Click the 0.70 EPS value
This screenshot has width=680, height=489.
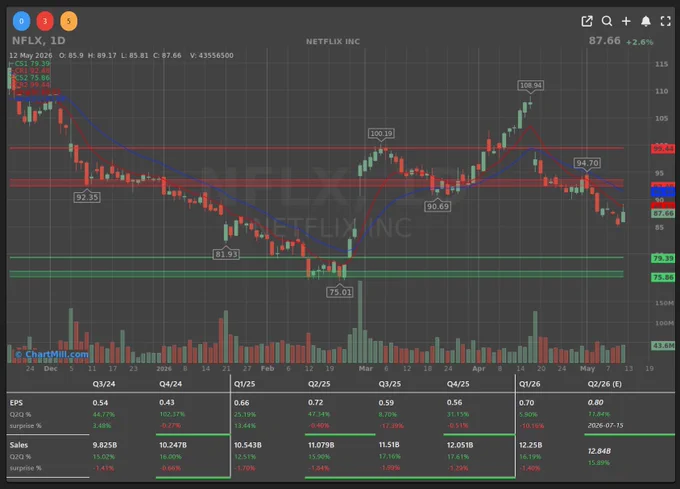pyautogui.click(x=526, y=403)
